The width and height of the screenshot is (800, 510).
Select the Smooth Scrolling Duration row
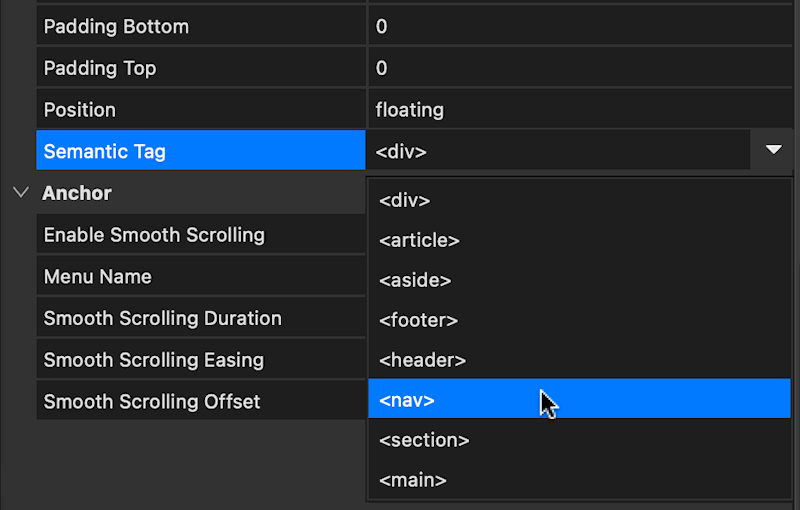(x=201, y=318)
